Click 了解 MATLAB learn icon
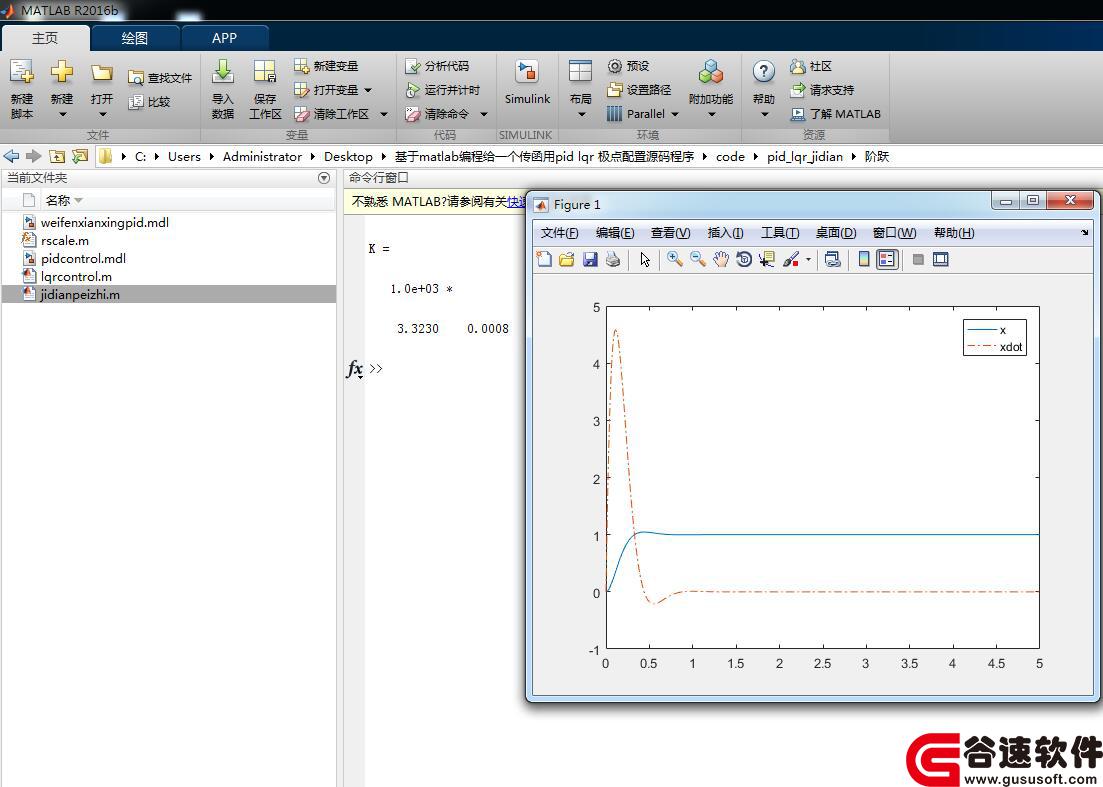Viewport: 1103px width, 787px height. (x=835, y=114)
